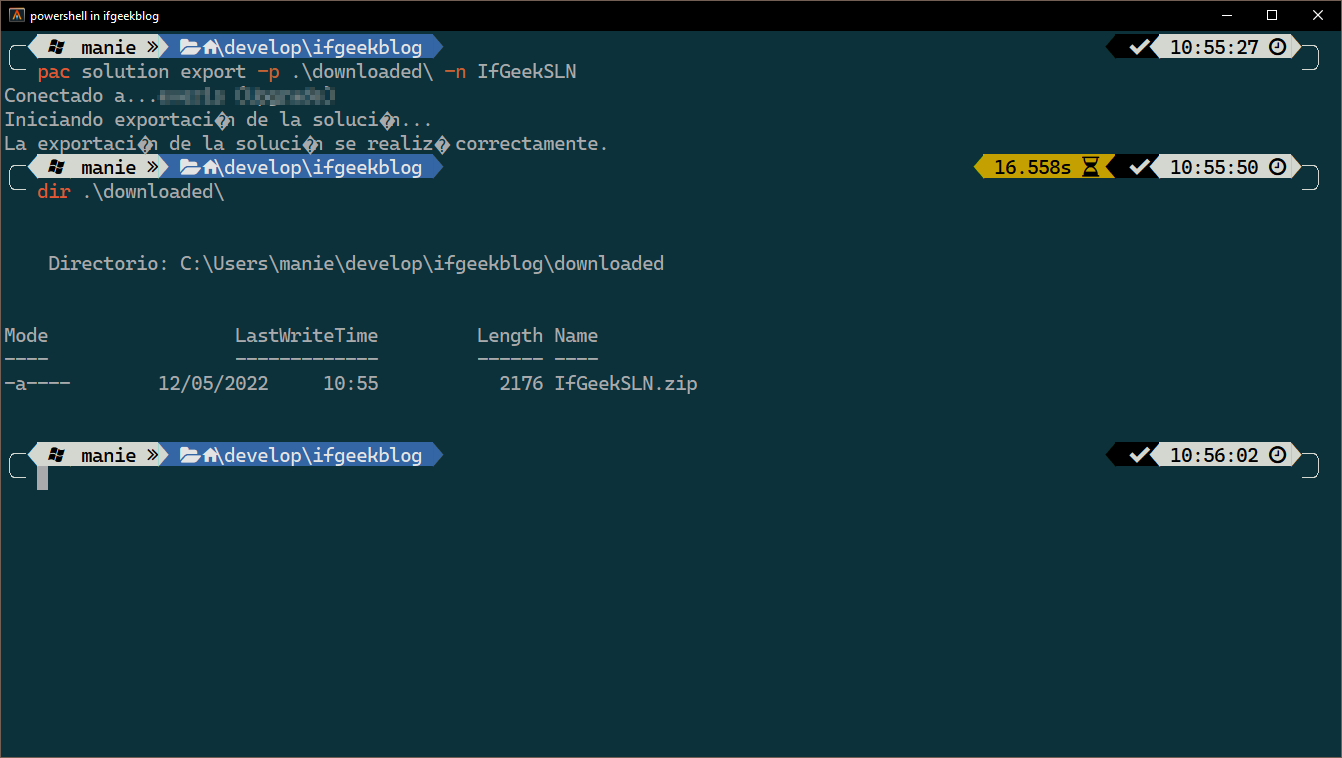Click the title bar text powershell in ifgeekblog
This screenshot has height=758, width=1342.
pos(97,15)
